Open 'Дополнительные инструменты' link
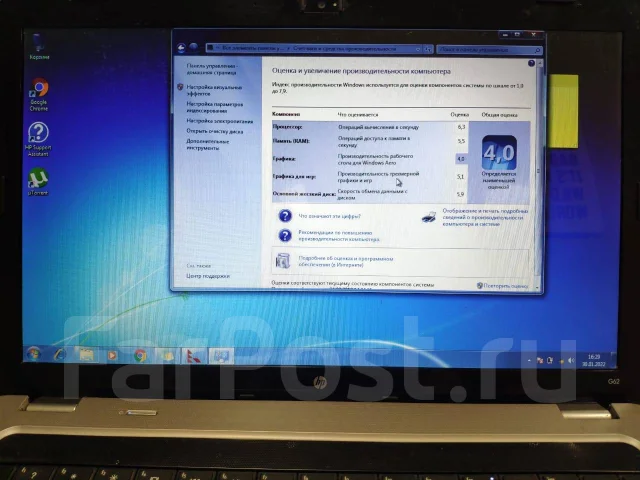Screen dimensions: 640x480 pos(208,144)
